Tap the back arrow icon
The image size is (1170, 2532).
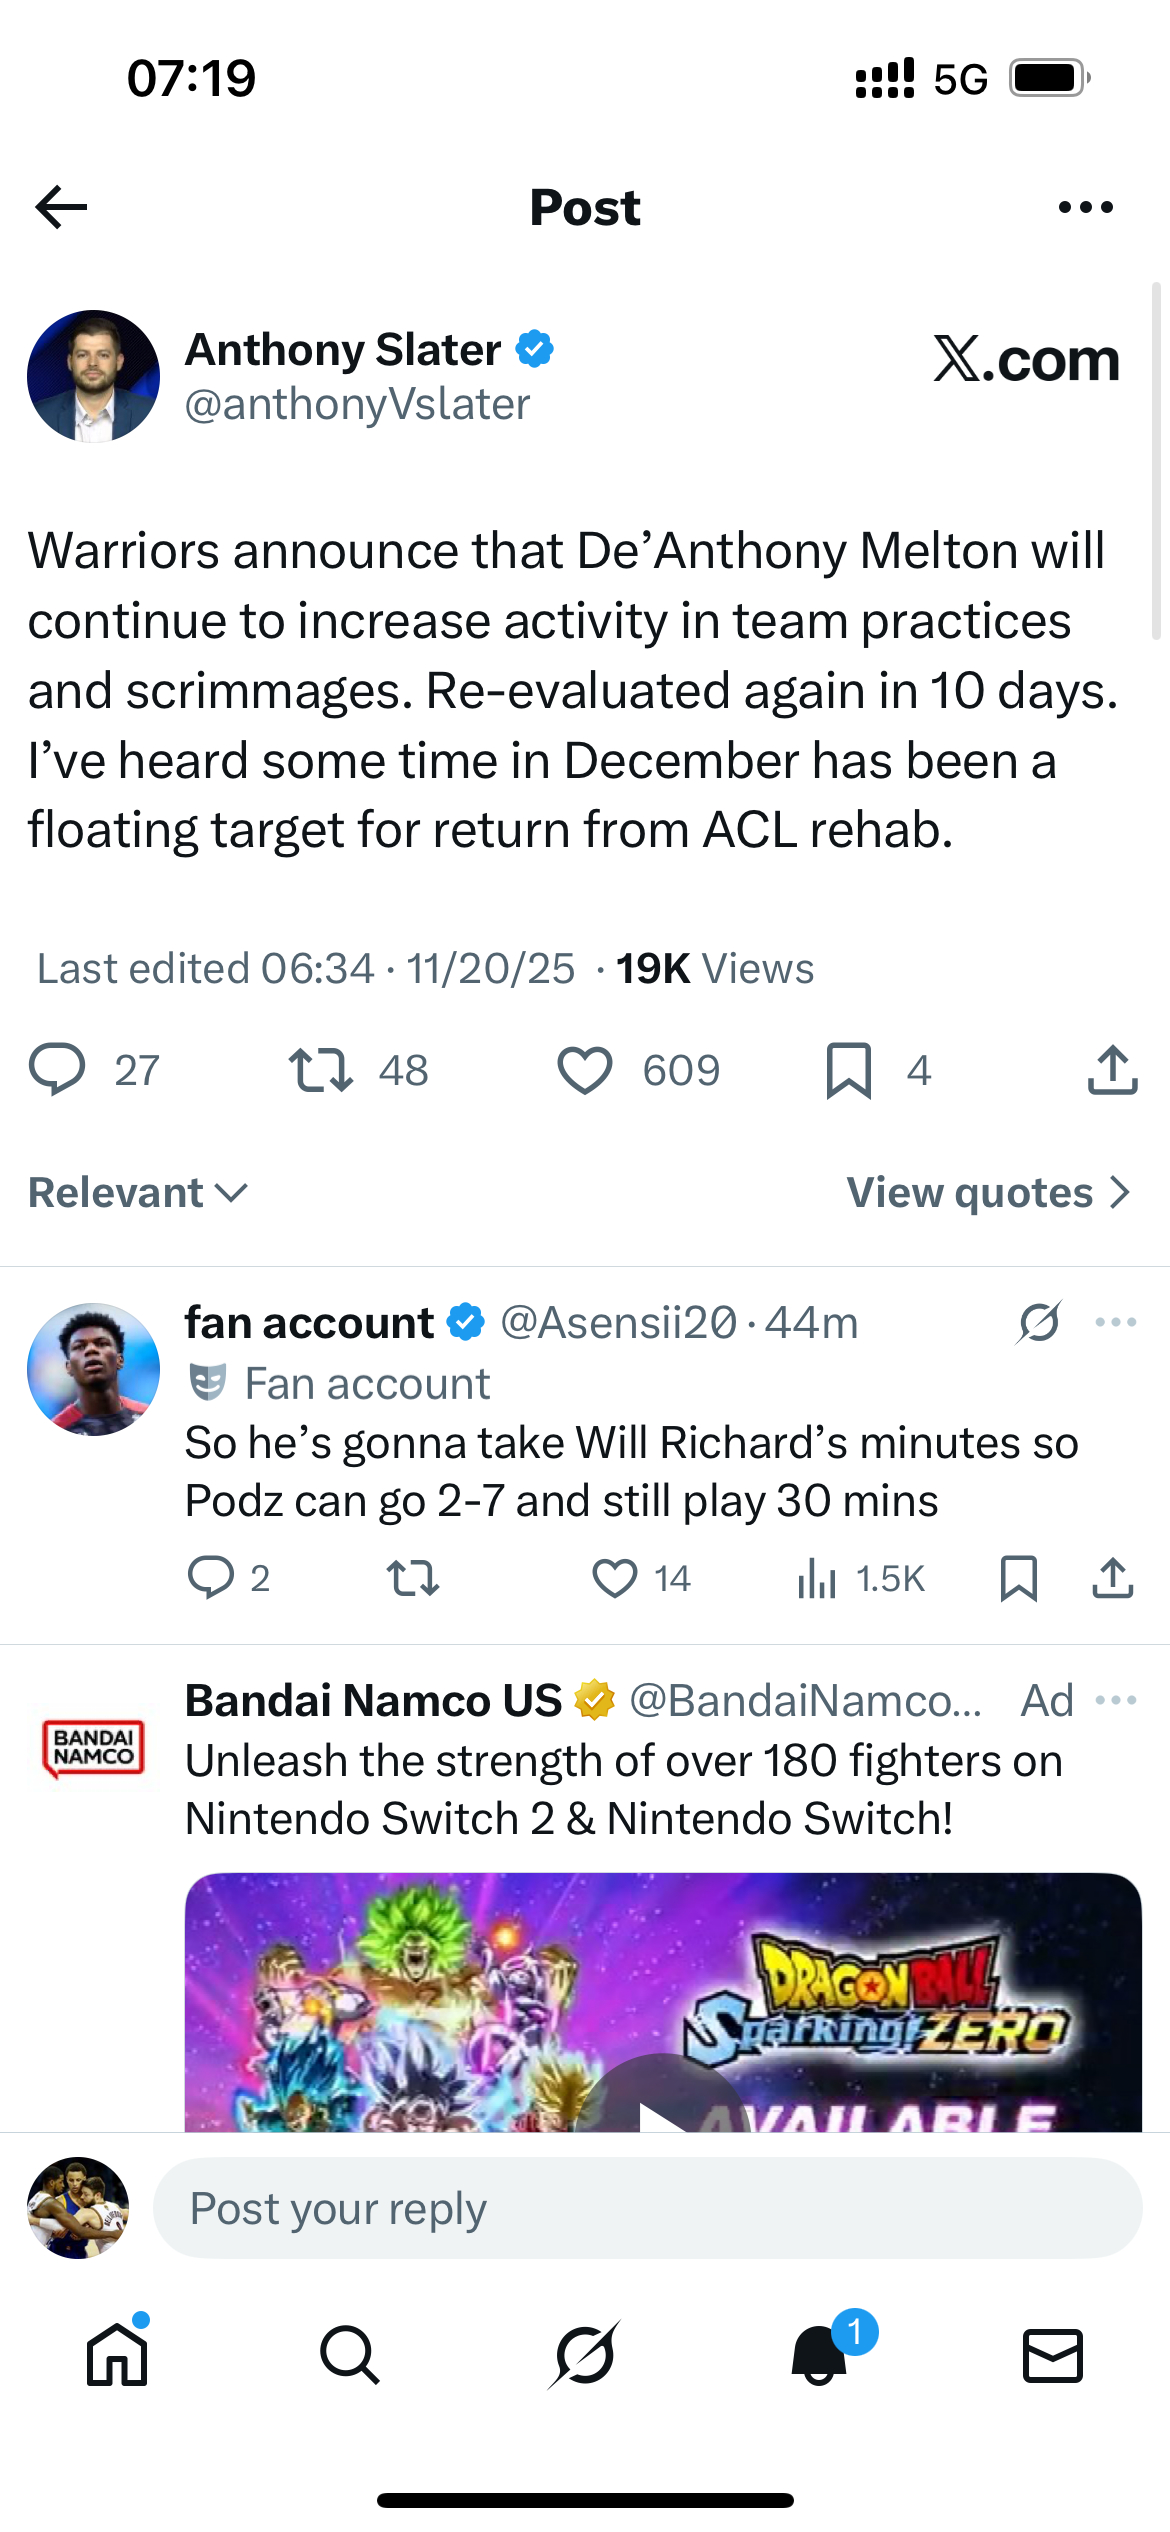pos(61,207)
